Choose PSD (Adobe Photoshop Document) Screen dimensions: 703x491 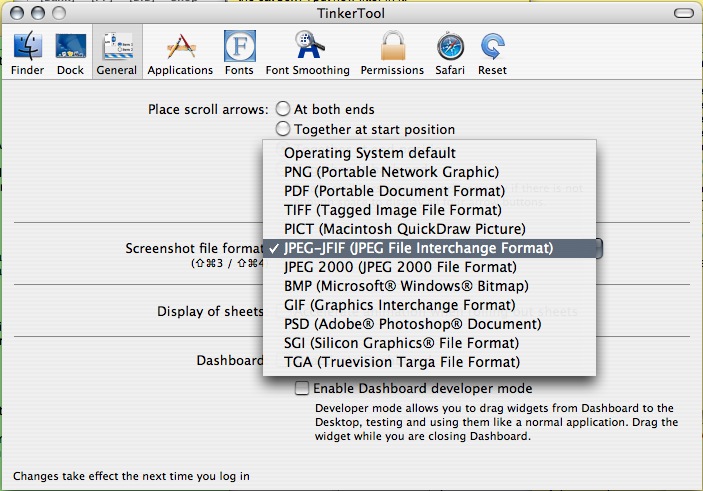430,324
